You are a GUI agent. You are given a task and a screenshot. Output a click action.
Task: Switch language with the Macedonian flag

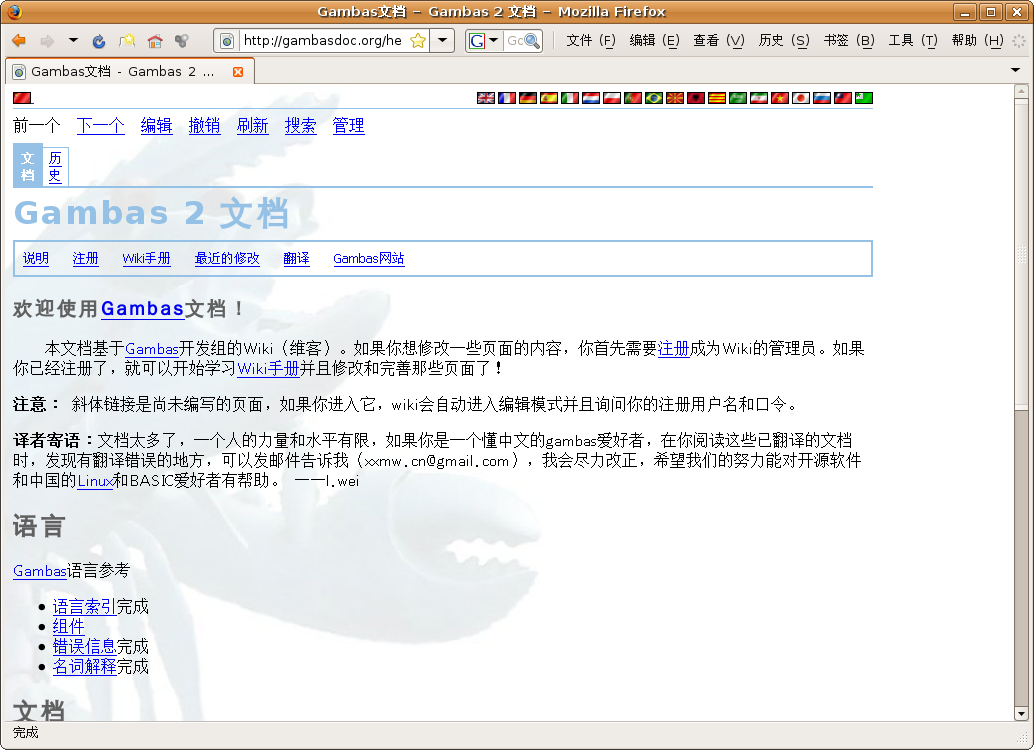point(675,98)
